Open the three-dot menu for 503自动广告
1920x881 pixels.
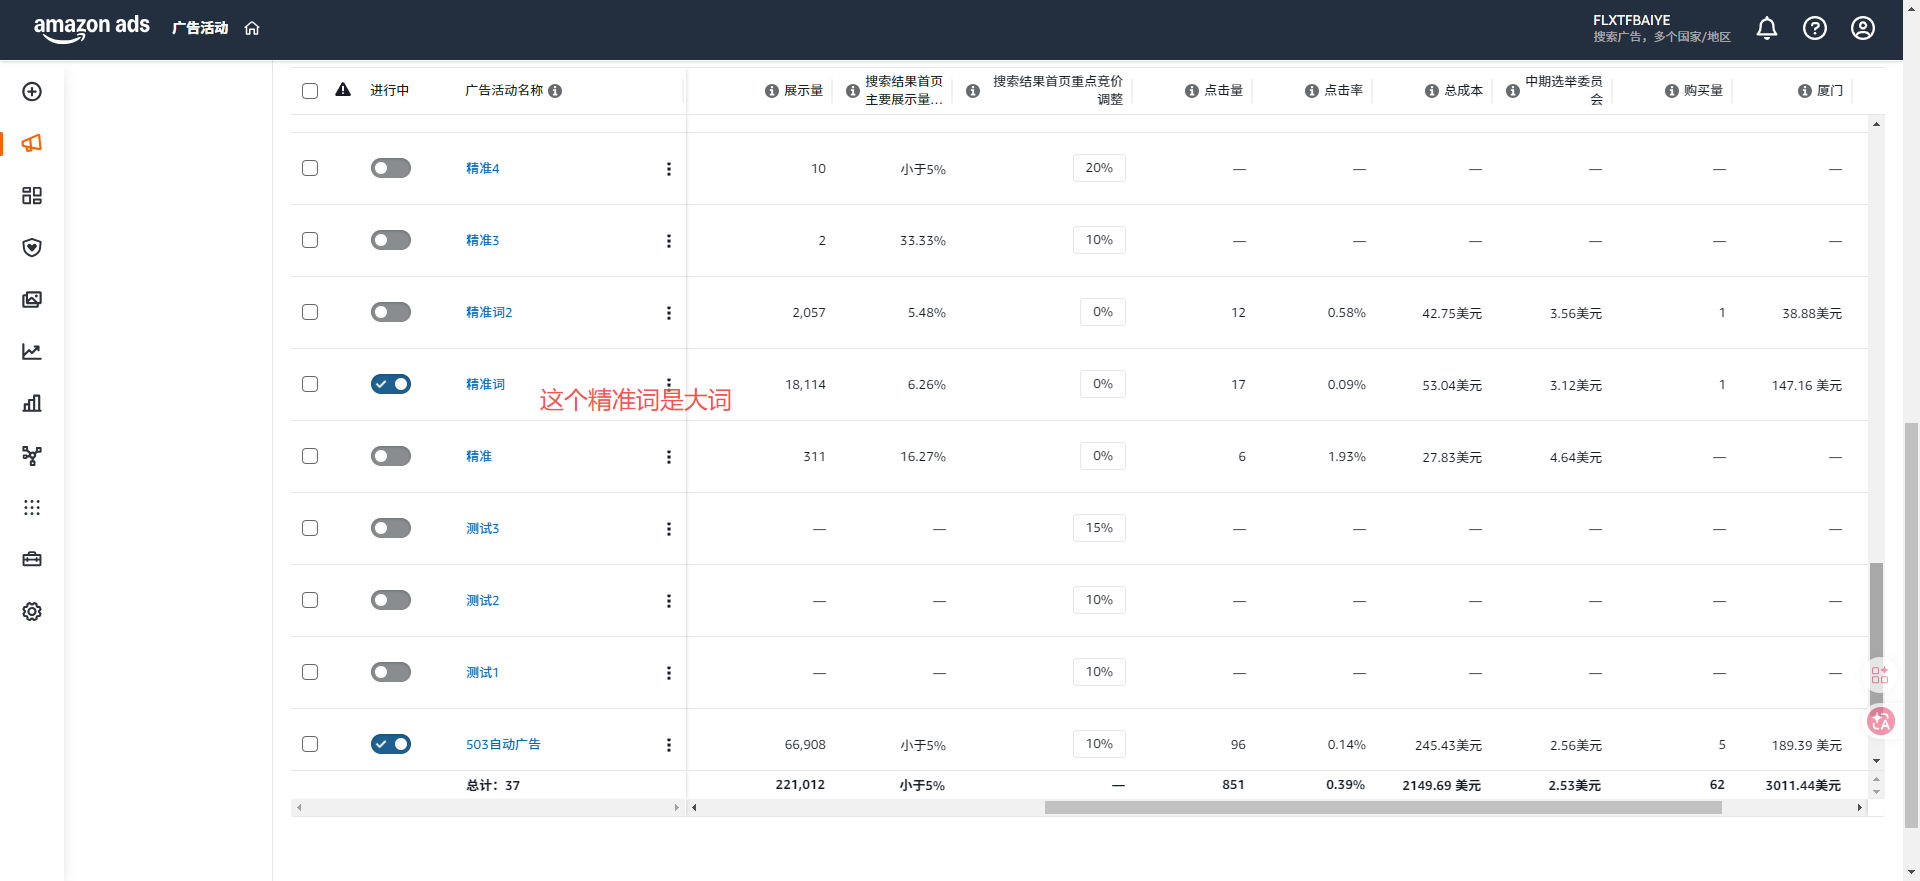point(669,745)
